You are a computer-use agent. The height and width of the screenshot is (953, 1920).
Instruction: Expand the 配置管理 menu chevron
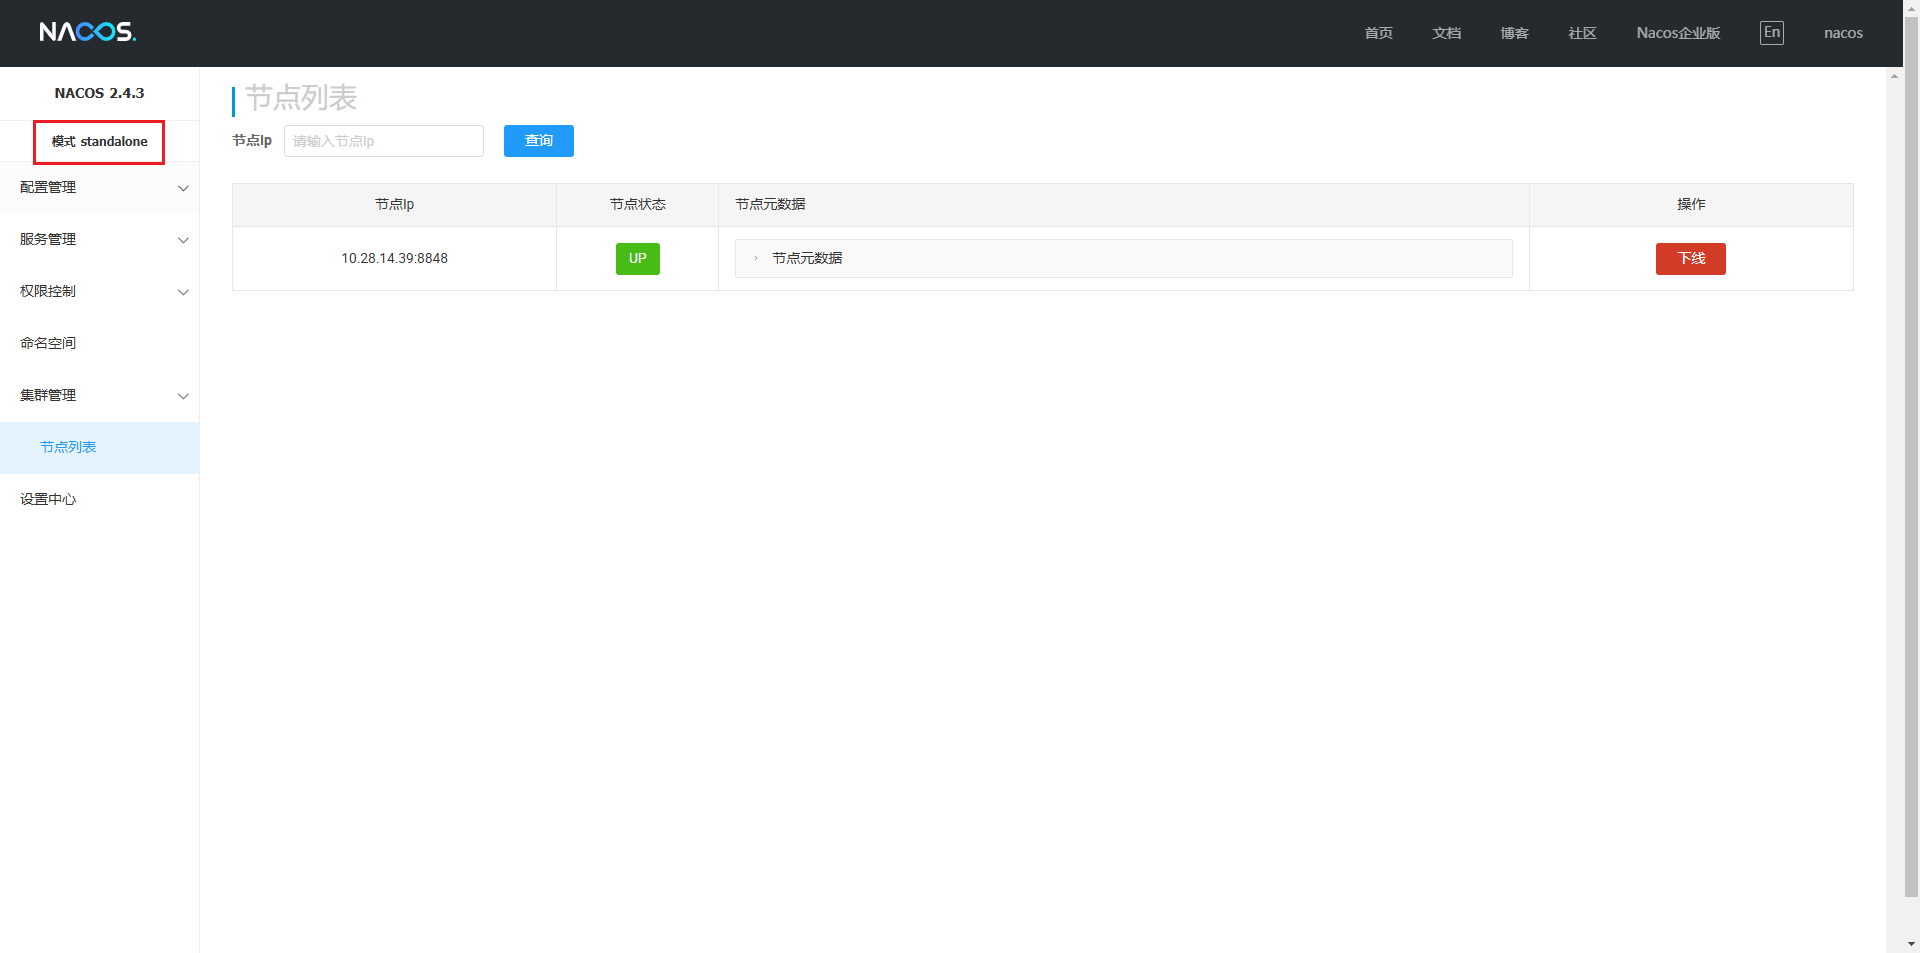pos(183,188)
